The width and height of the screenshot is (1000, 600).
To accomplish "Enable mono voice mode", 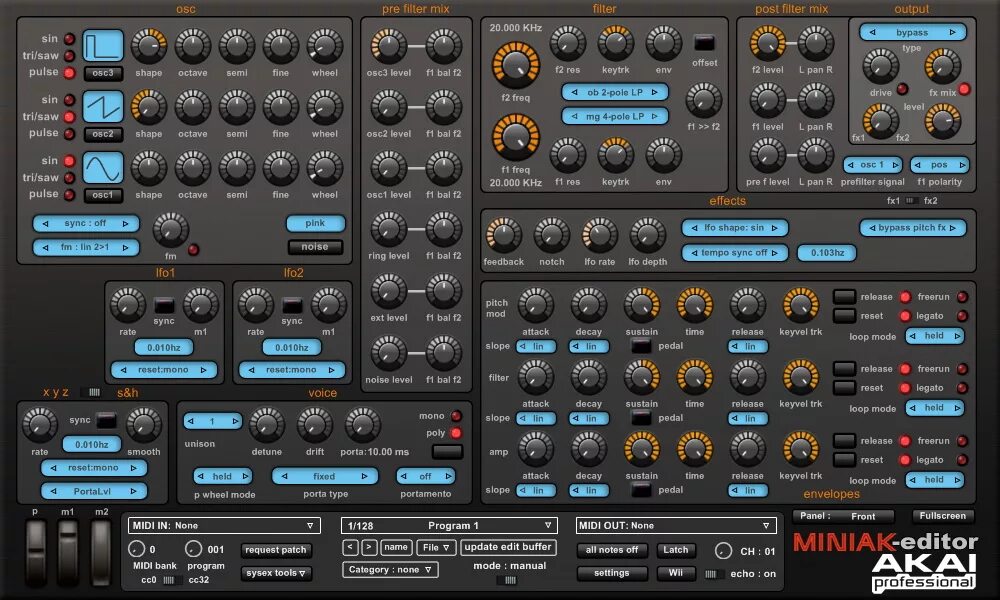I will click(x=456, y=416).
